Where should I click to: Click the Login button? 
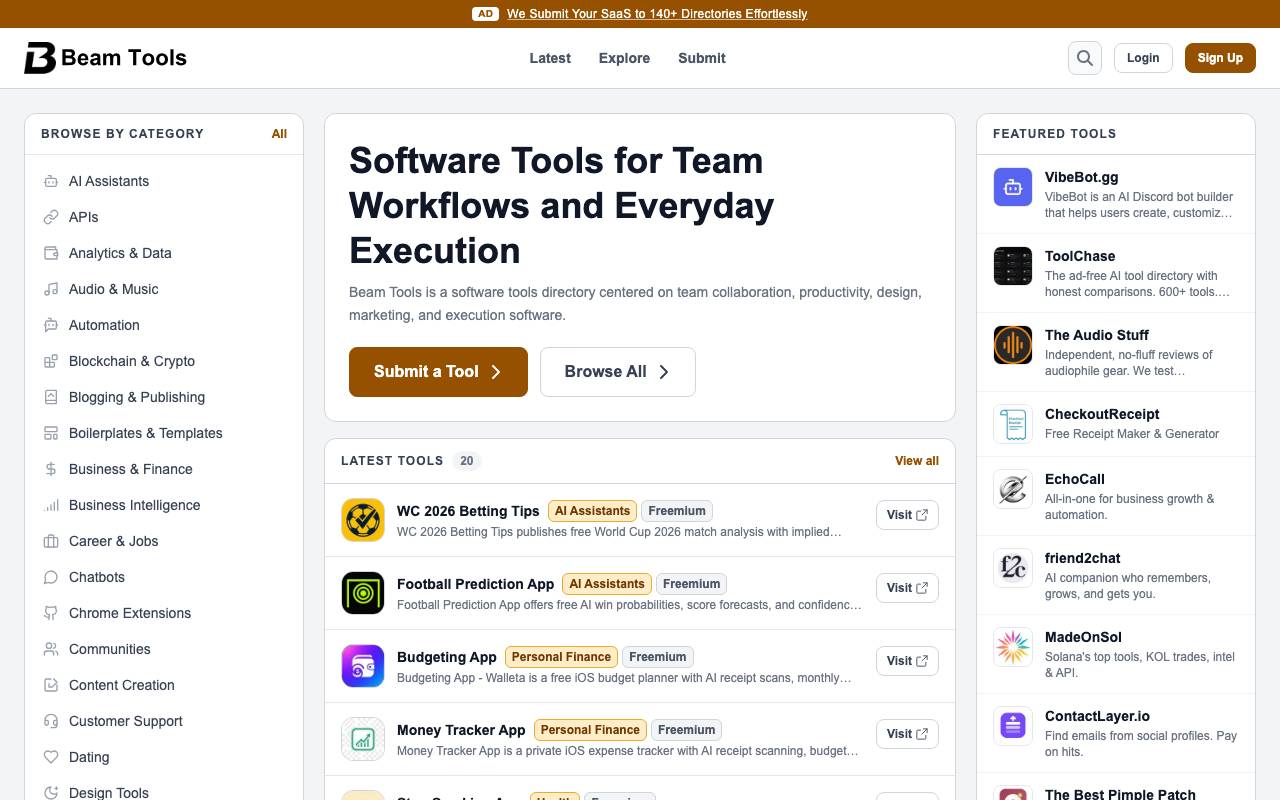(1143, 58)
